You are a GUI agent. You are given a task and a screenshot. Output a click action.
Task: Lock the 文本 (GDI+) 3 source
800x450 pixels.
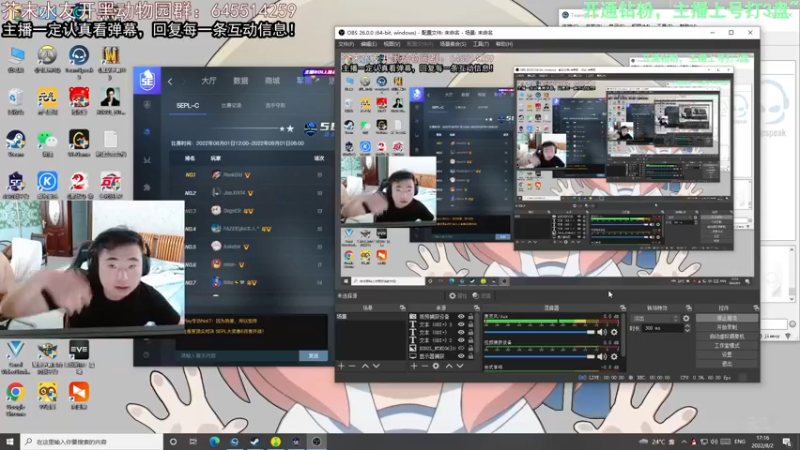[470, 324]
